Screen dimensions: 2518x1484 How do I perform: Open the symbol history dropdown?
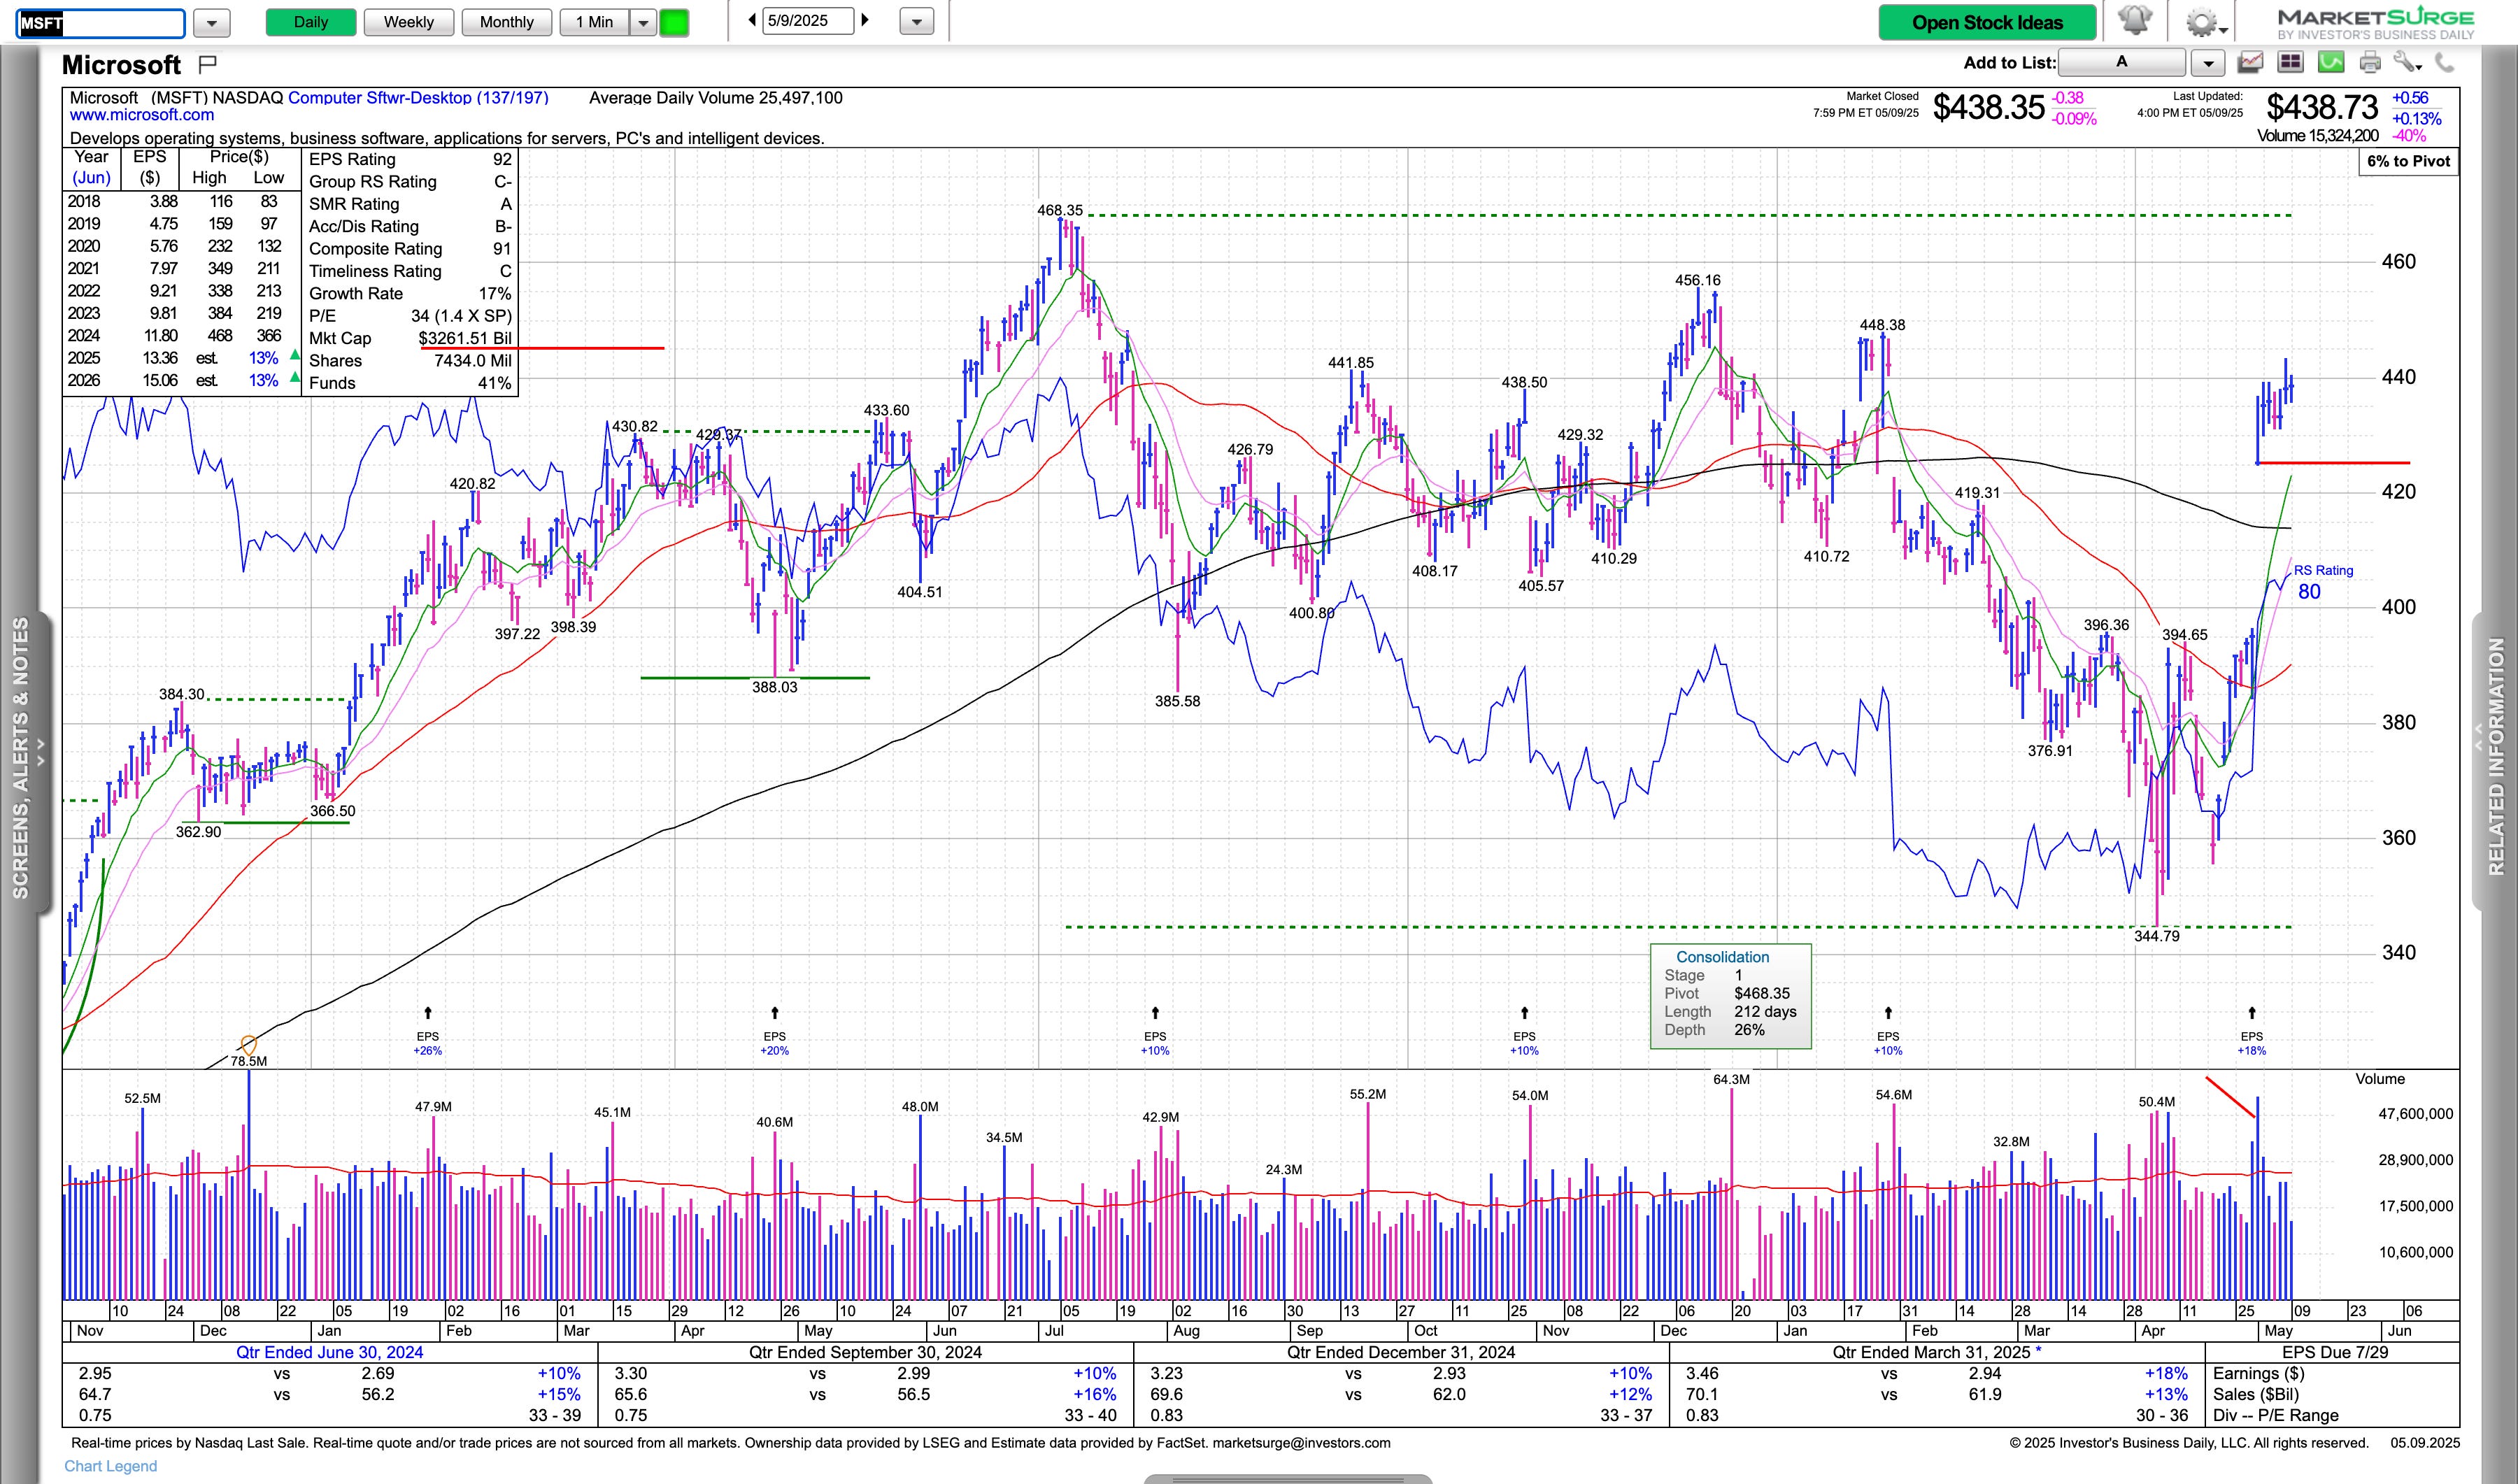211,22
